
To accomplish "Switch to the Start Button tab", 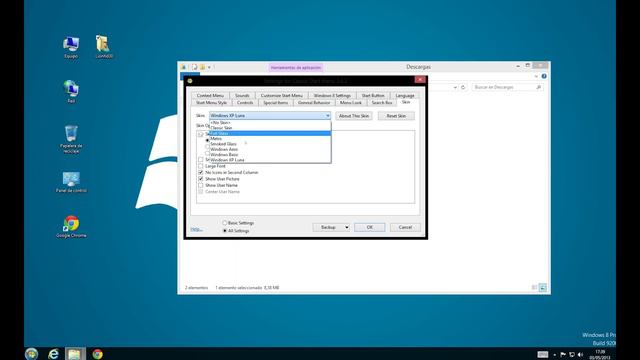I will coord(373,95).
